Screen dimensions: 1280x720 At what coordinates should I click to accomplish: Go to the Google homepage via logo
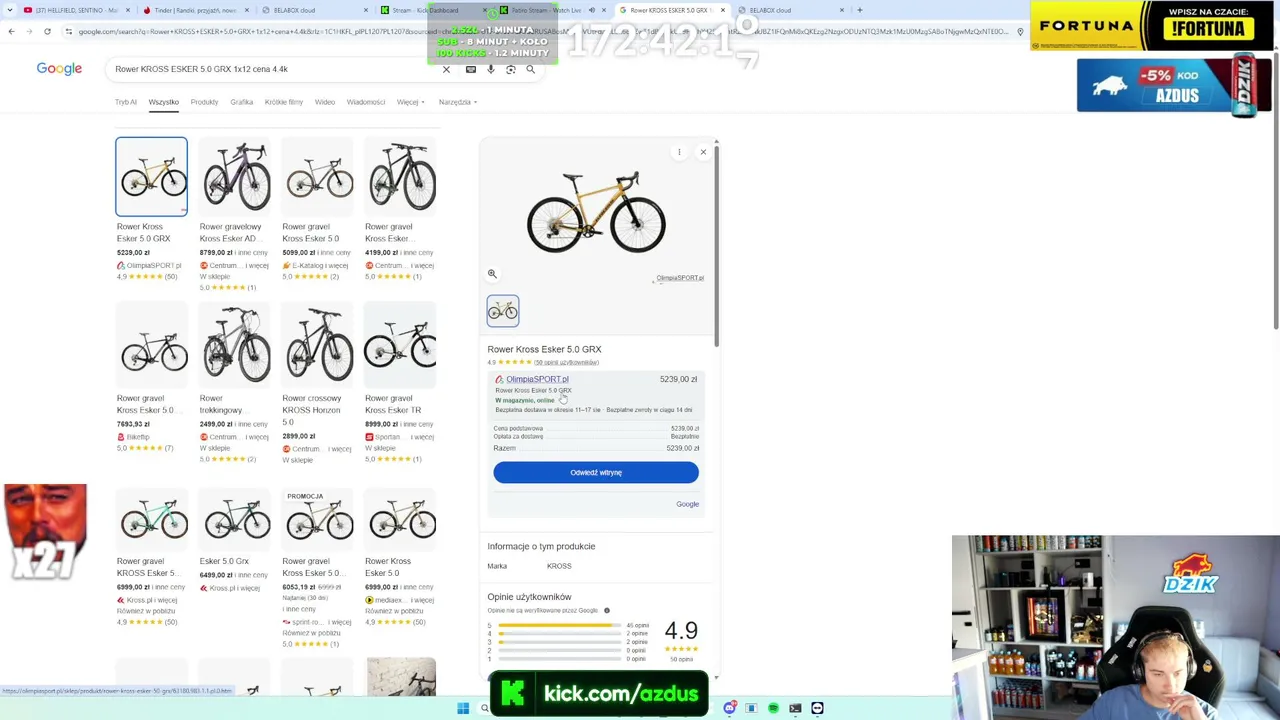click(59, 68)
